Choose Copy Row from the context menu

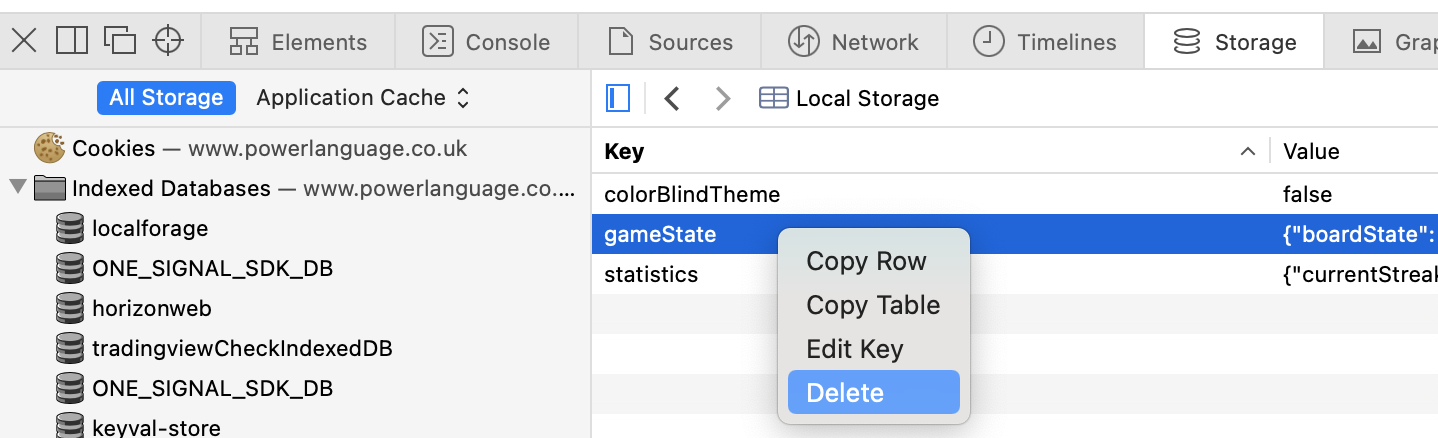874,261
